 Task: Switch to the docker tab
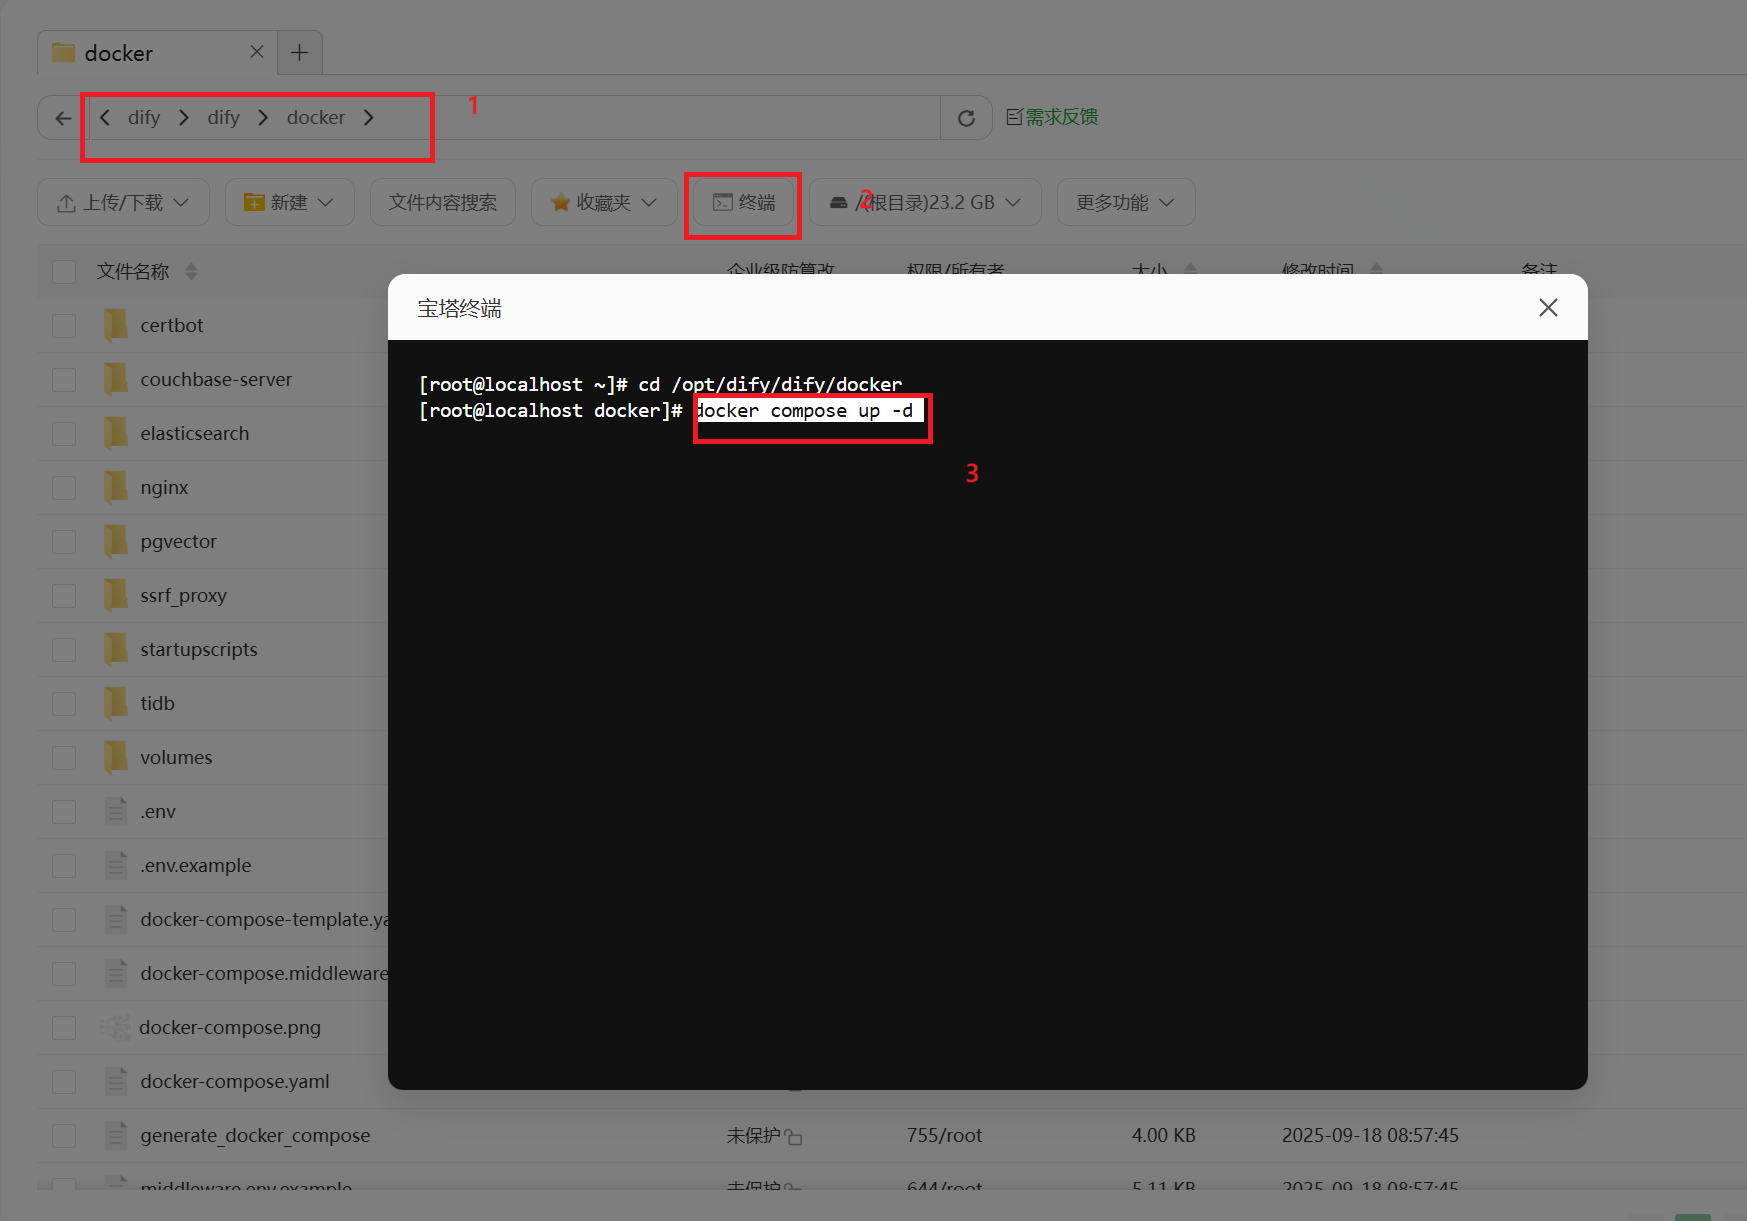tap(120, 52)
